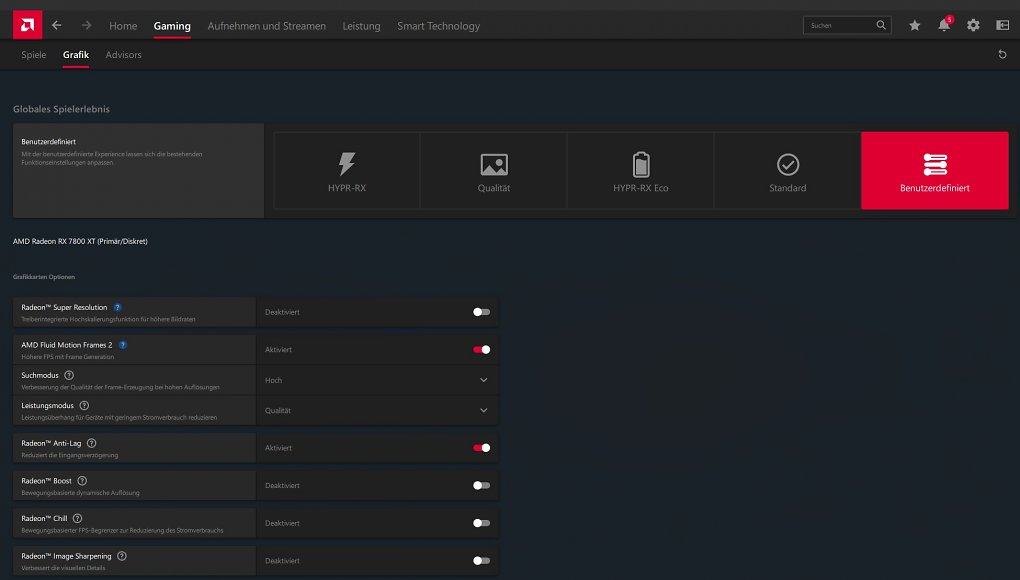Go forward with the right arrow
This screenshot has width=1020, height=580.
point(87,25)
